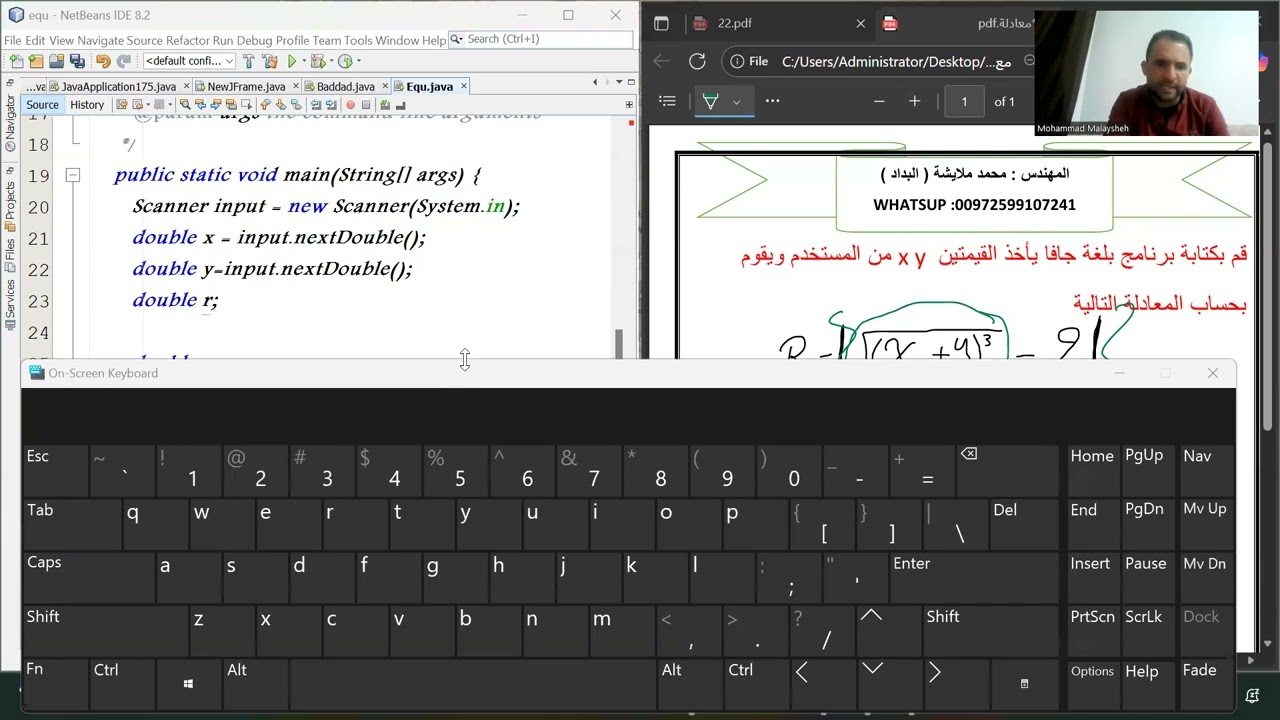Click the red macro recording icon in editor toolbar
Screen dimensions: 1280x720
click(x=350, y=105)
